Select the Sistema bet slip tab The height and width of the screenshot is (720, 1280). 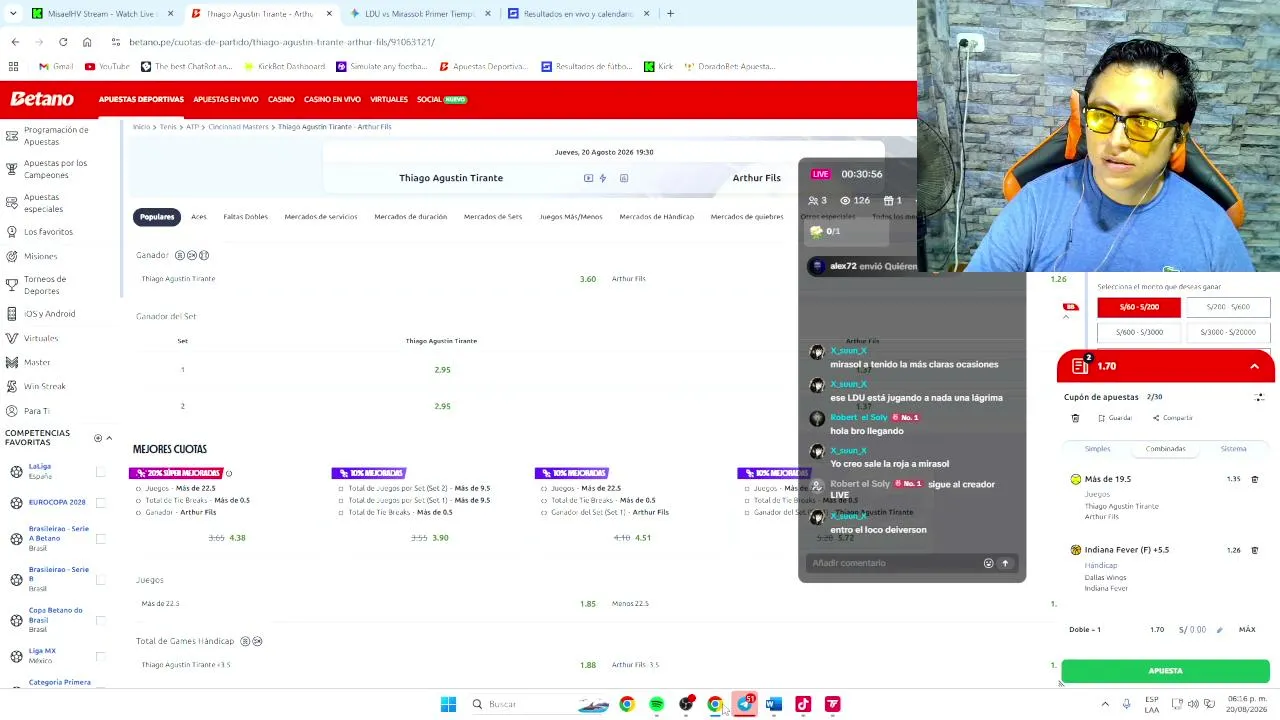tap(1233, 449)
